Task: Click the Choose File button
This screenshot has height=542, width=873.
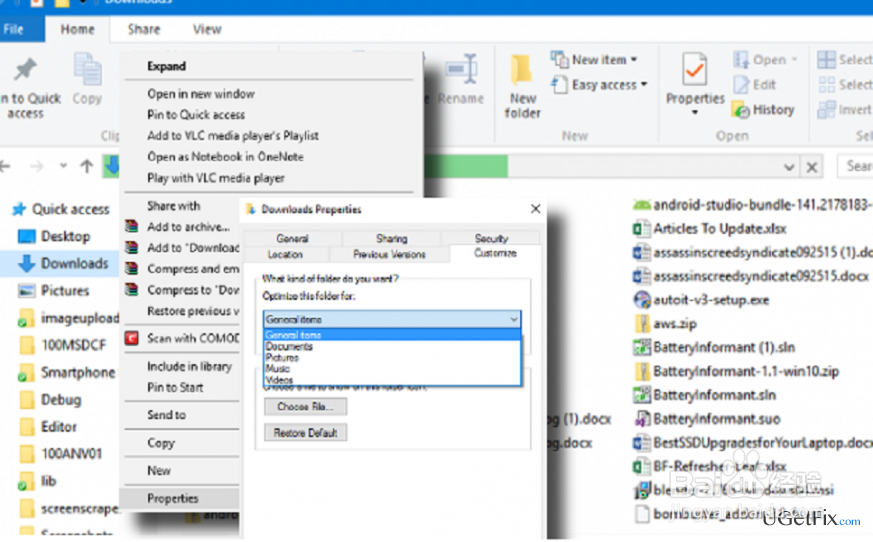Action: tap(306, 407)
